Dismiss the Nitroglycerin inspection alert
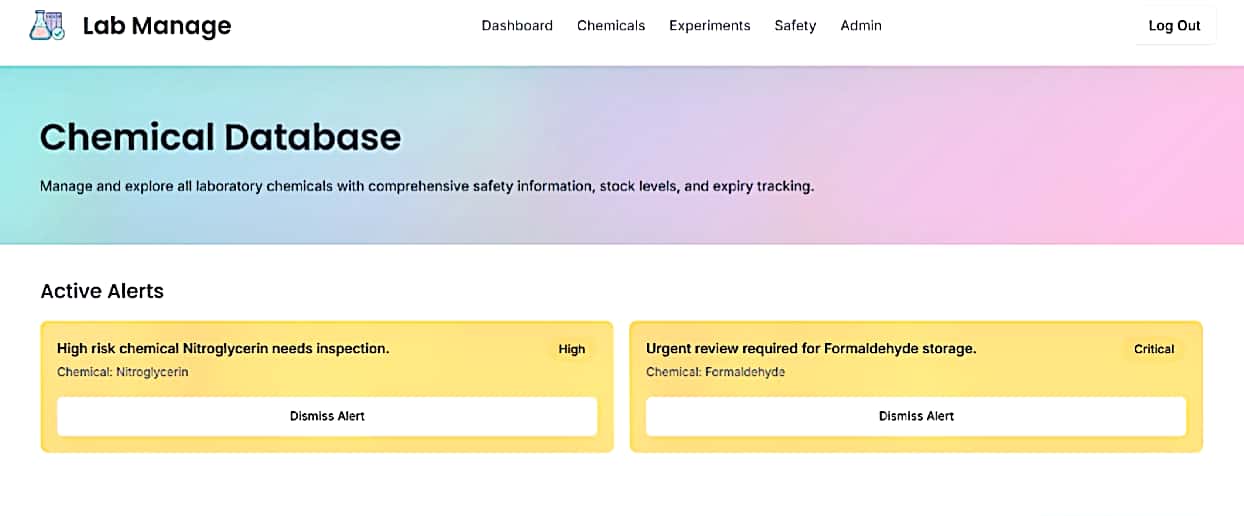Screen dimensions: 1244x516 click(327, 416)
